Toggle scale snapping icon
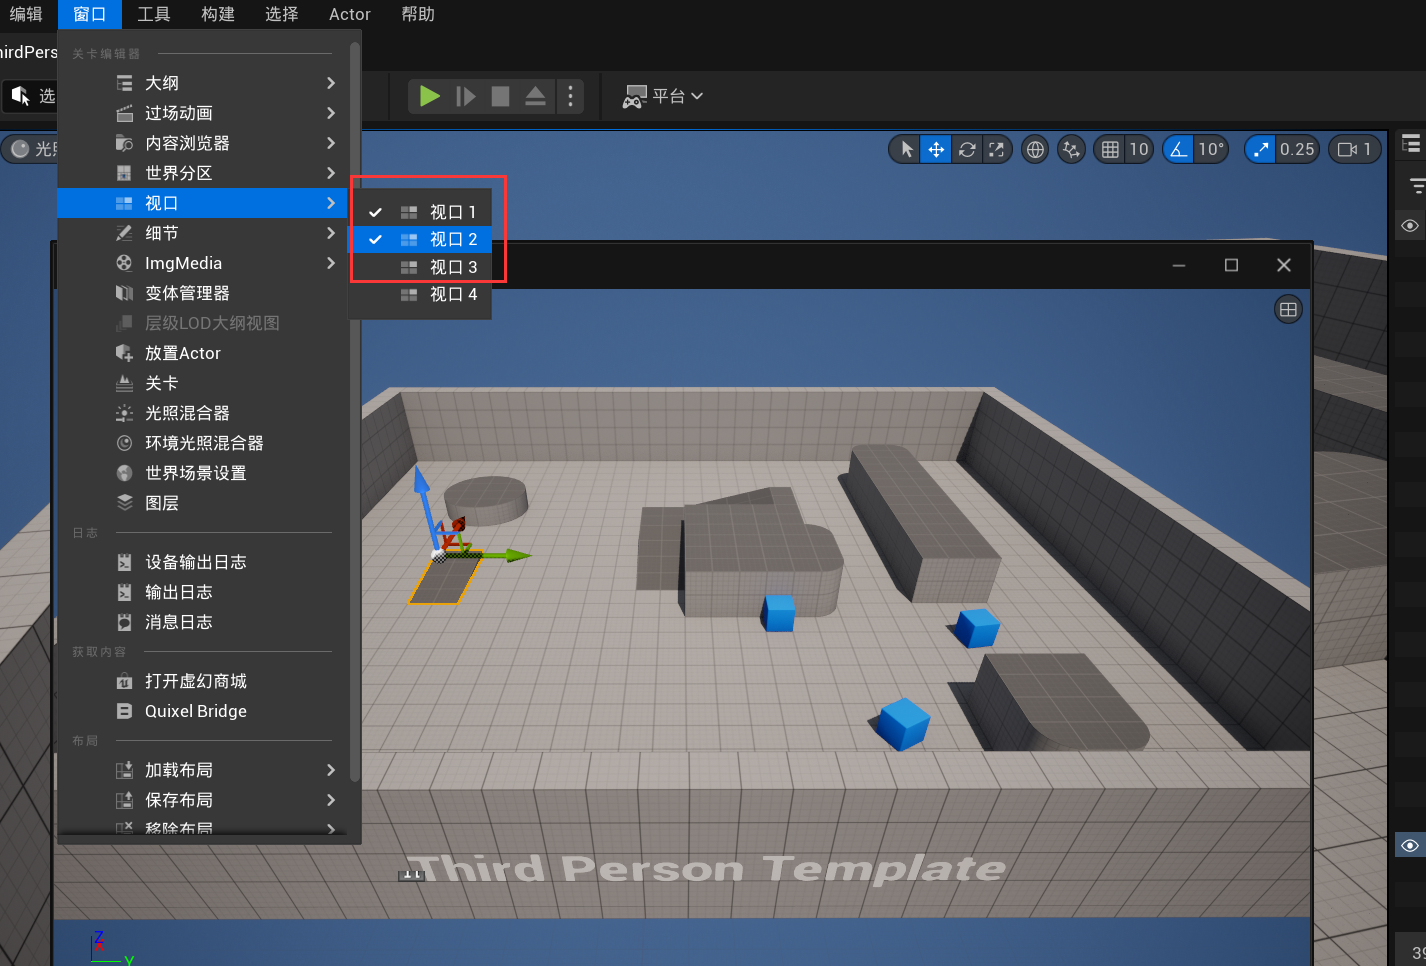 pos(1261,149)
